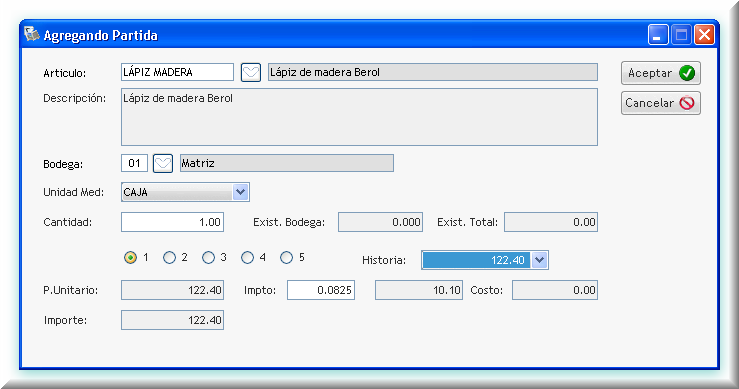Close the Agregando Partida window
This screenshot has width=739, height=389.
(704, 34)
